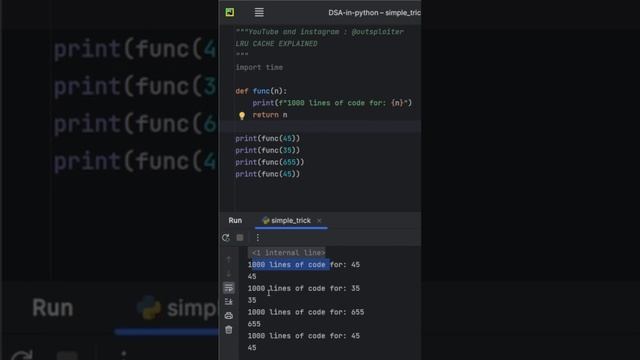The width and height of the screenshot is (640, 360).
Task: Click the 'print(func(35))' line
Action: (267, 150)
